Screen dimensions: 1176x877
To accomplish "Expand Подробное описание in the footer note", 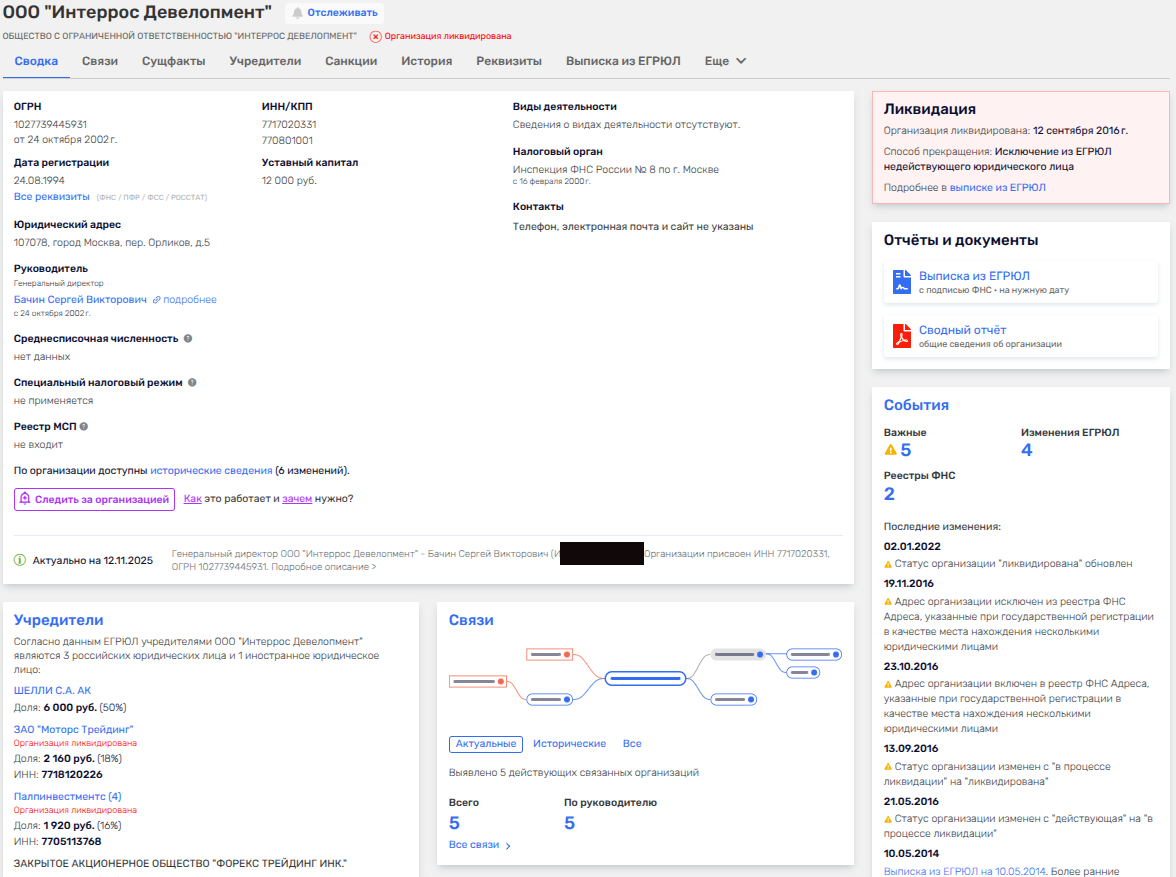I will click(323, 567).
